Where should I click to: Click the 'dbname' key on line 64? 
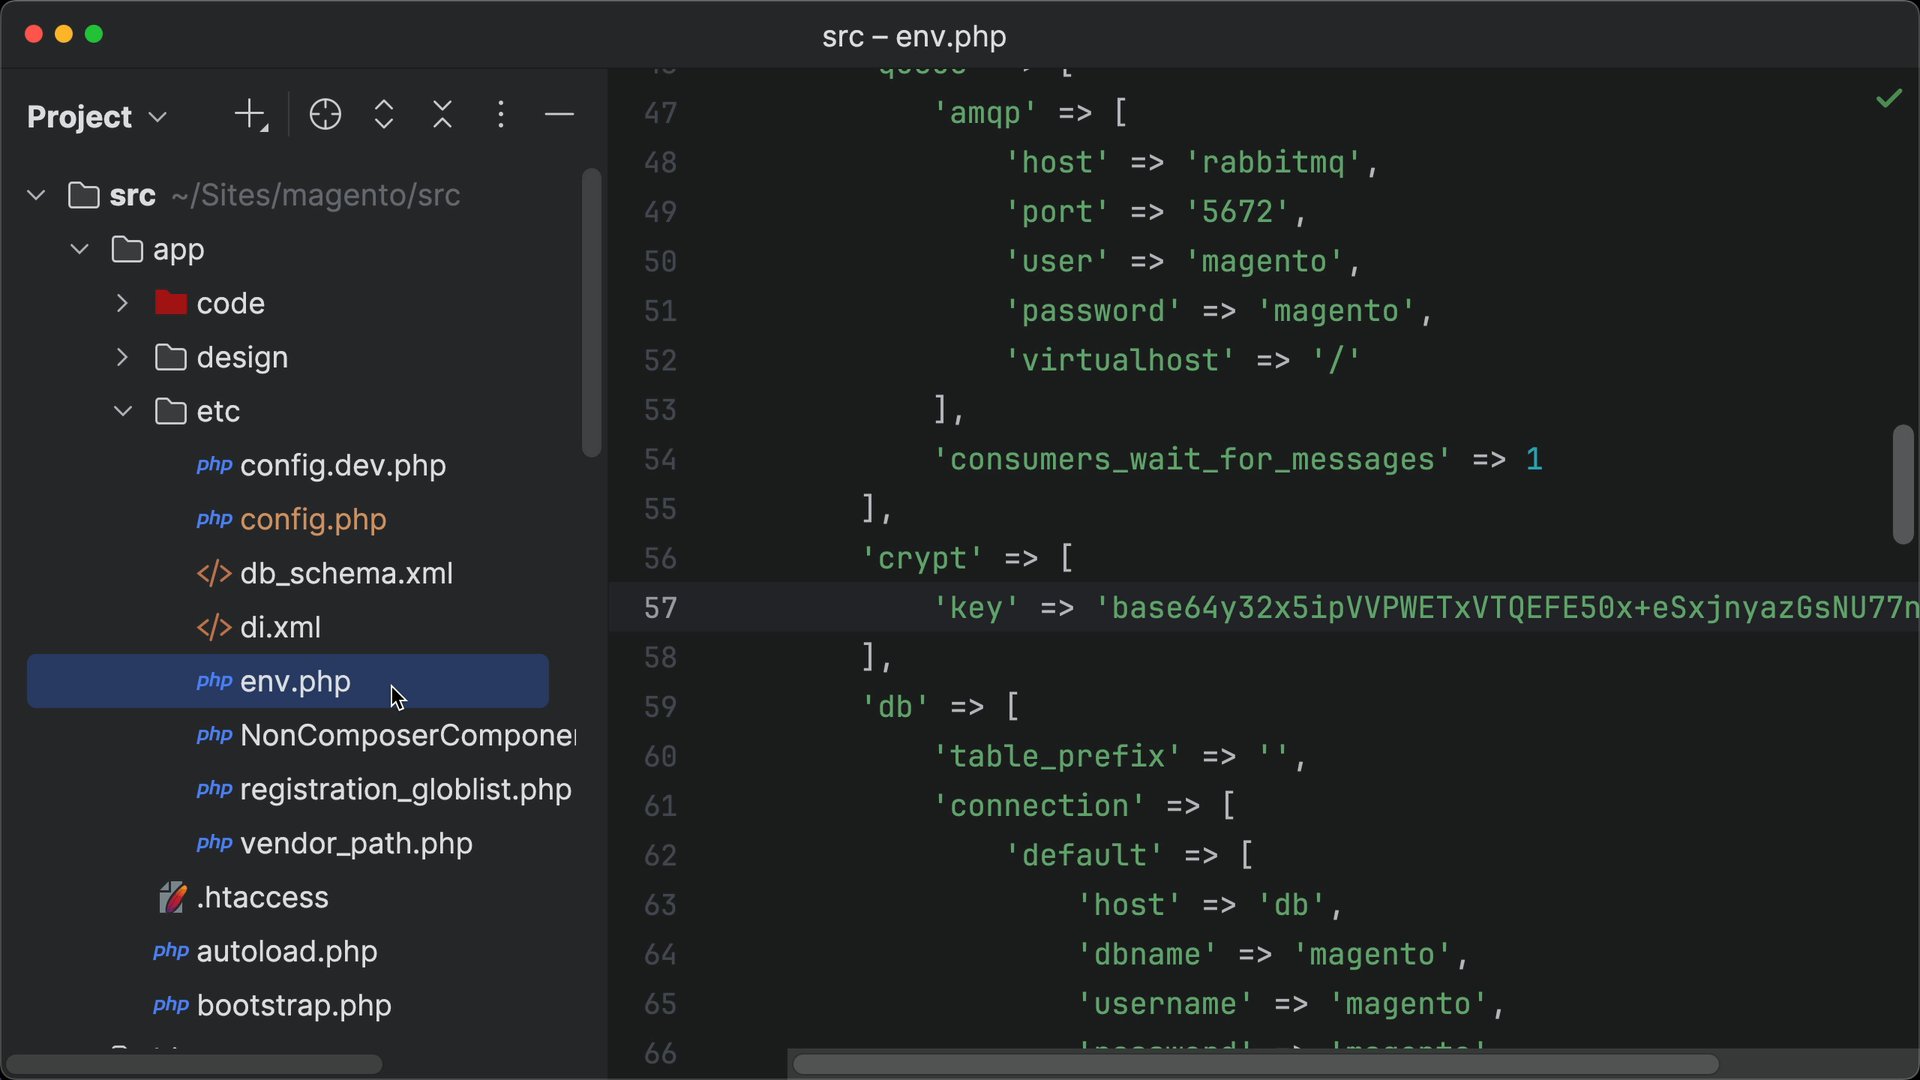coord(1147,954)
